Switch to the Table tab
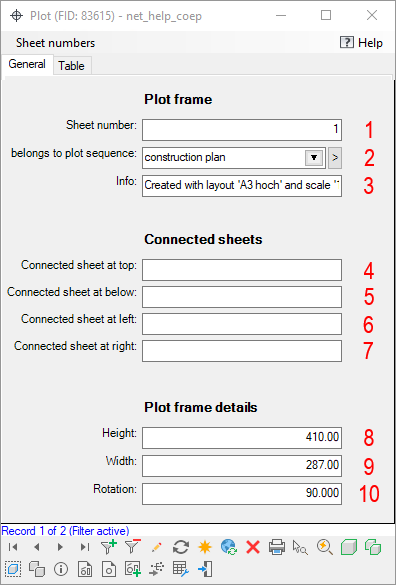Viewport: 396px width, 585px height. 71,66
